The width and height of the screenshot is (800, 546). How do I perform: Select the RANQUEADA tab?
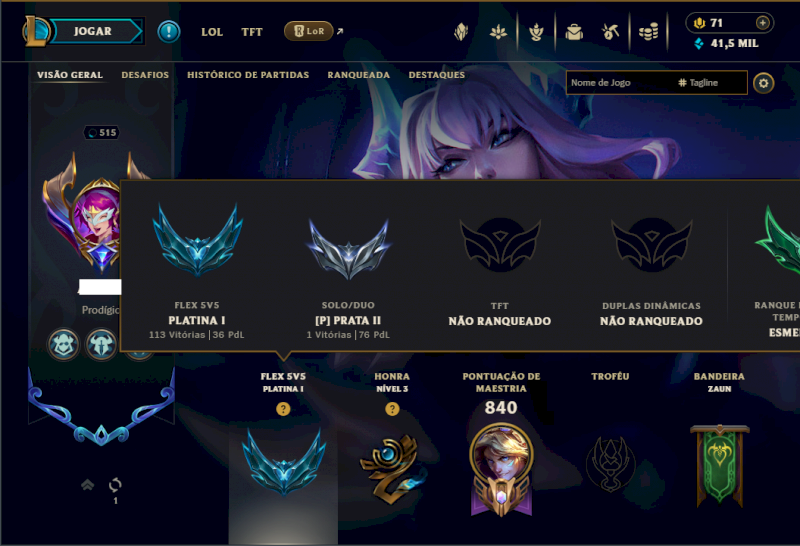pyautogui.click(x=358, y=75)
